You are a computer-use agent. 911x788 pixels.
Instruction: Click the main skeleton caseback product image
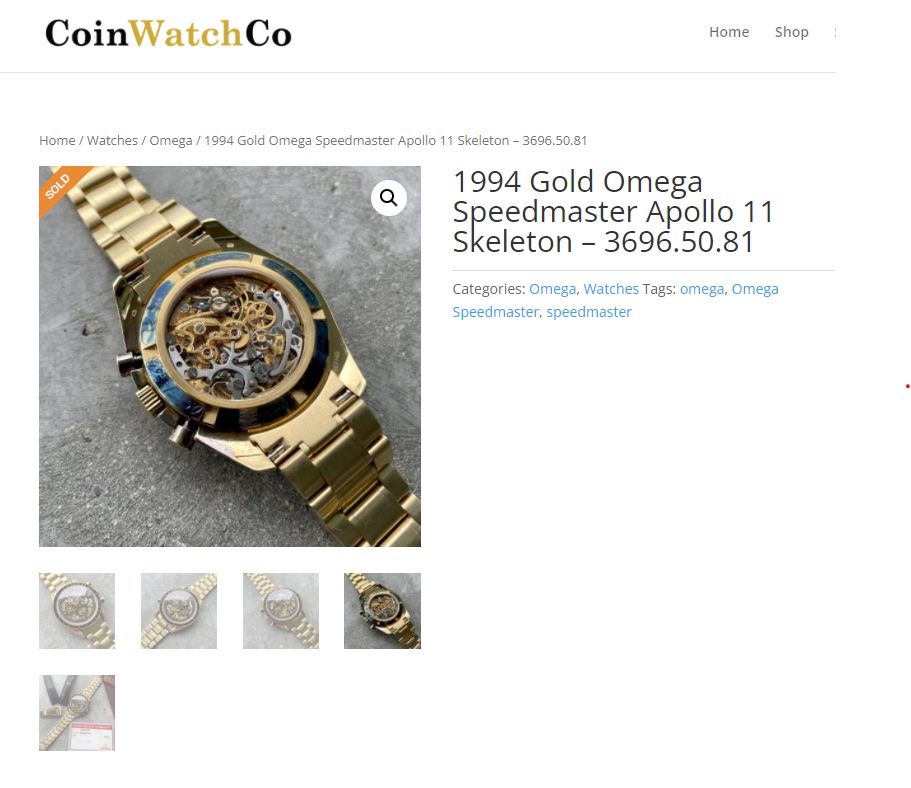230,356
